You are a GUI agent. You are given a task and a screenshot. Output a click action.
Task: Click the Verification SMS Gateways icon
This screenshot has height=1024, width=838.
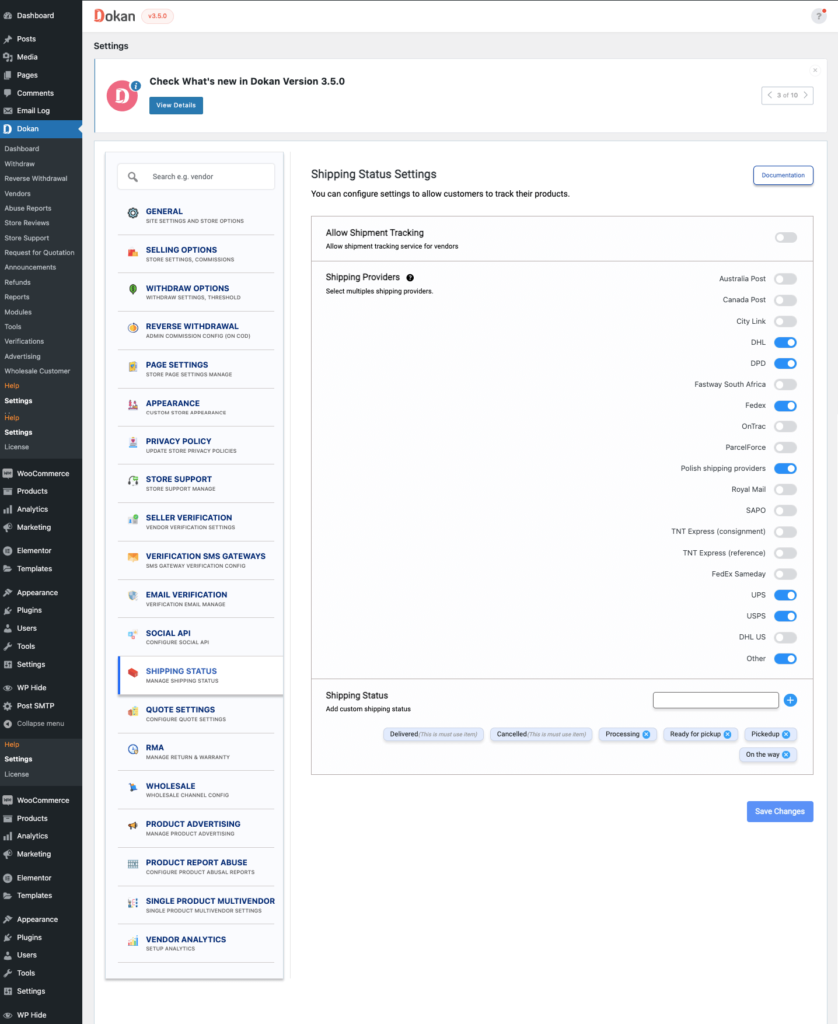tap(133, 557)
